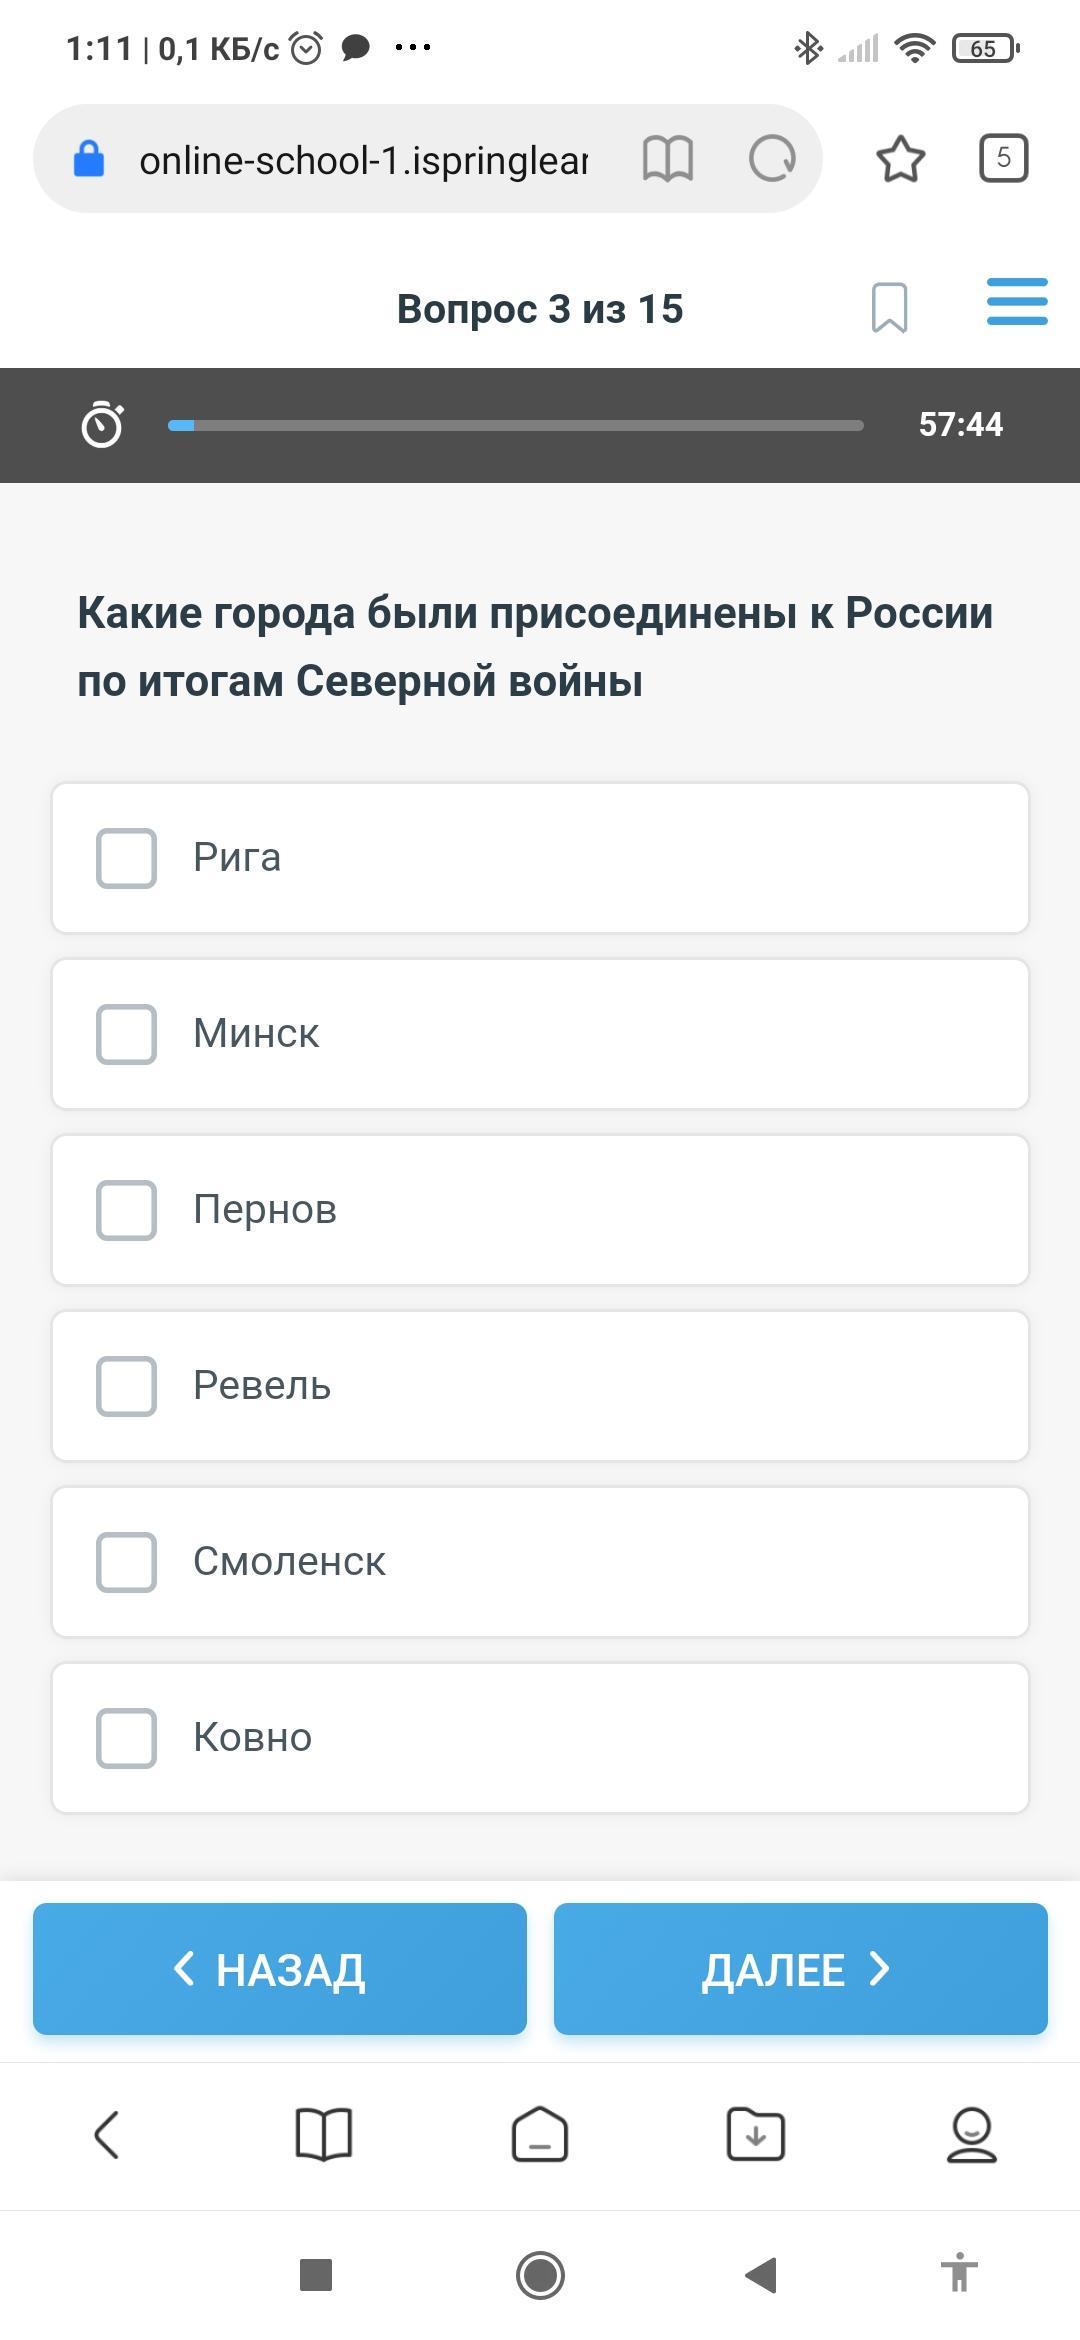Select the Смоленск answer checkbox

click(126, 1562)
